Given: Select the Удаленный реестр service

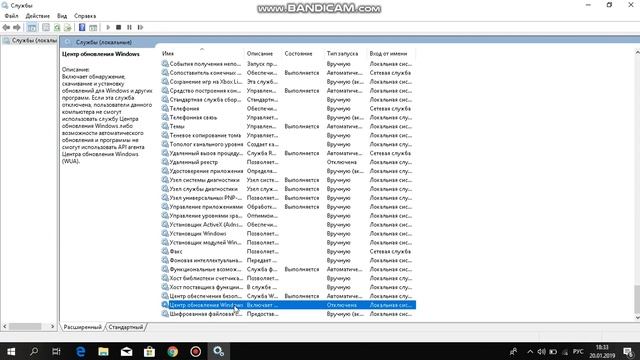Looking at the screenshot, I should click(288, 162).
